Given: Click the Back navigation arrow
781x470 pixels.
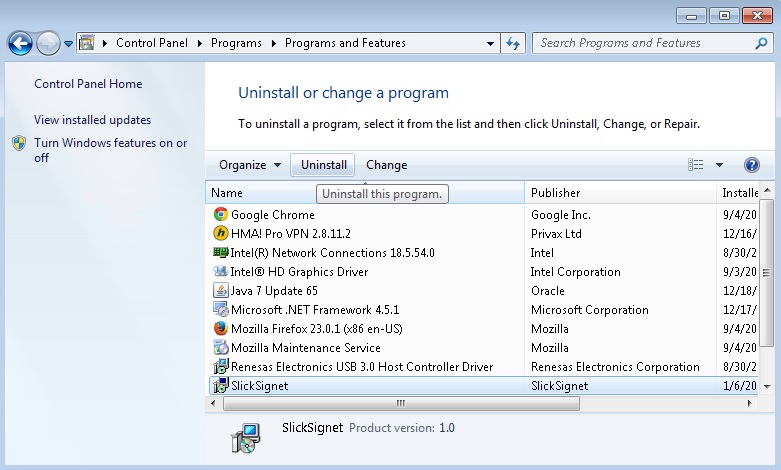Looking at the screenshot, I should 20,44.
